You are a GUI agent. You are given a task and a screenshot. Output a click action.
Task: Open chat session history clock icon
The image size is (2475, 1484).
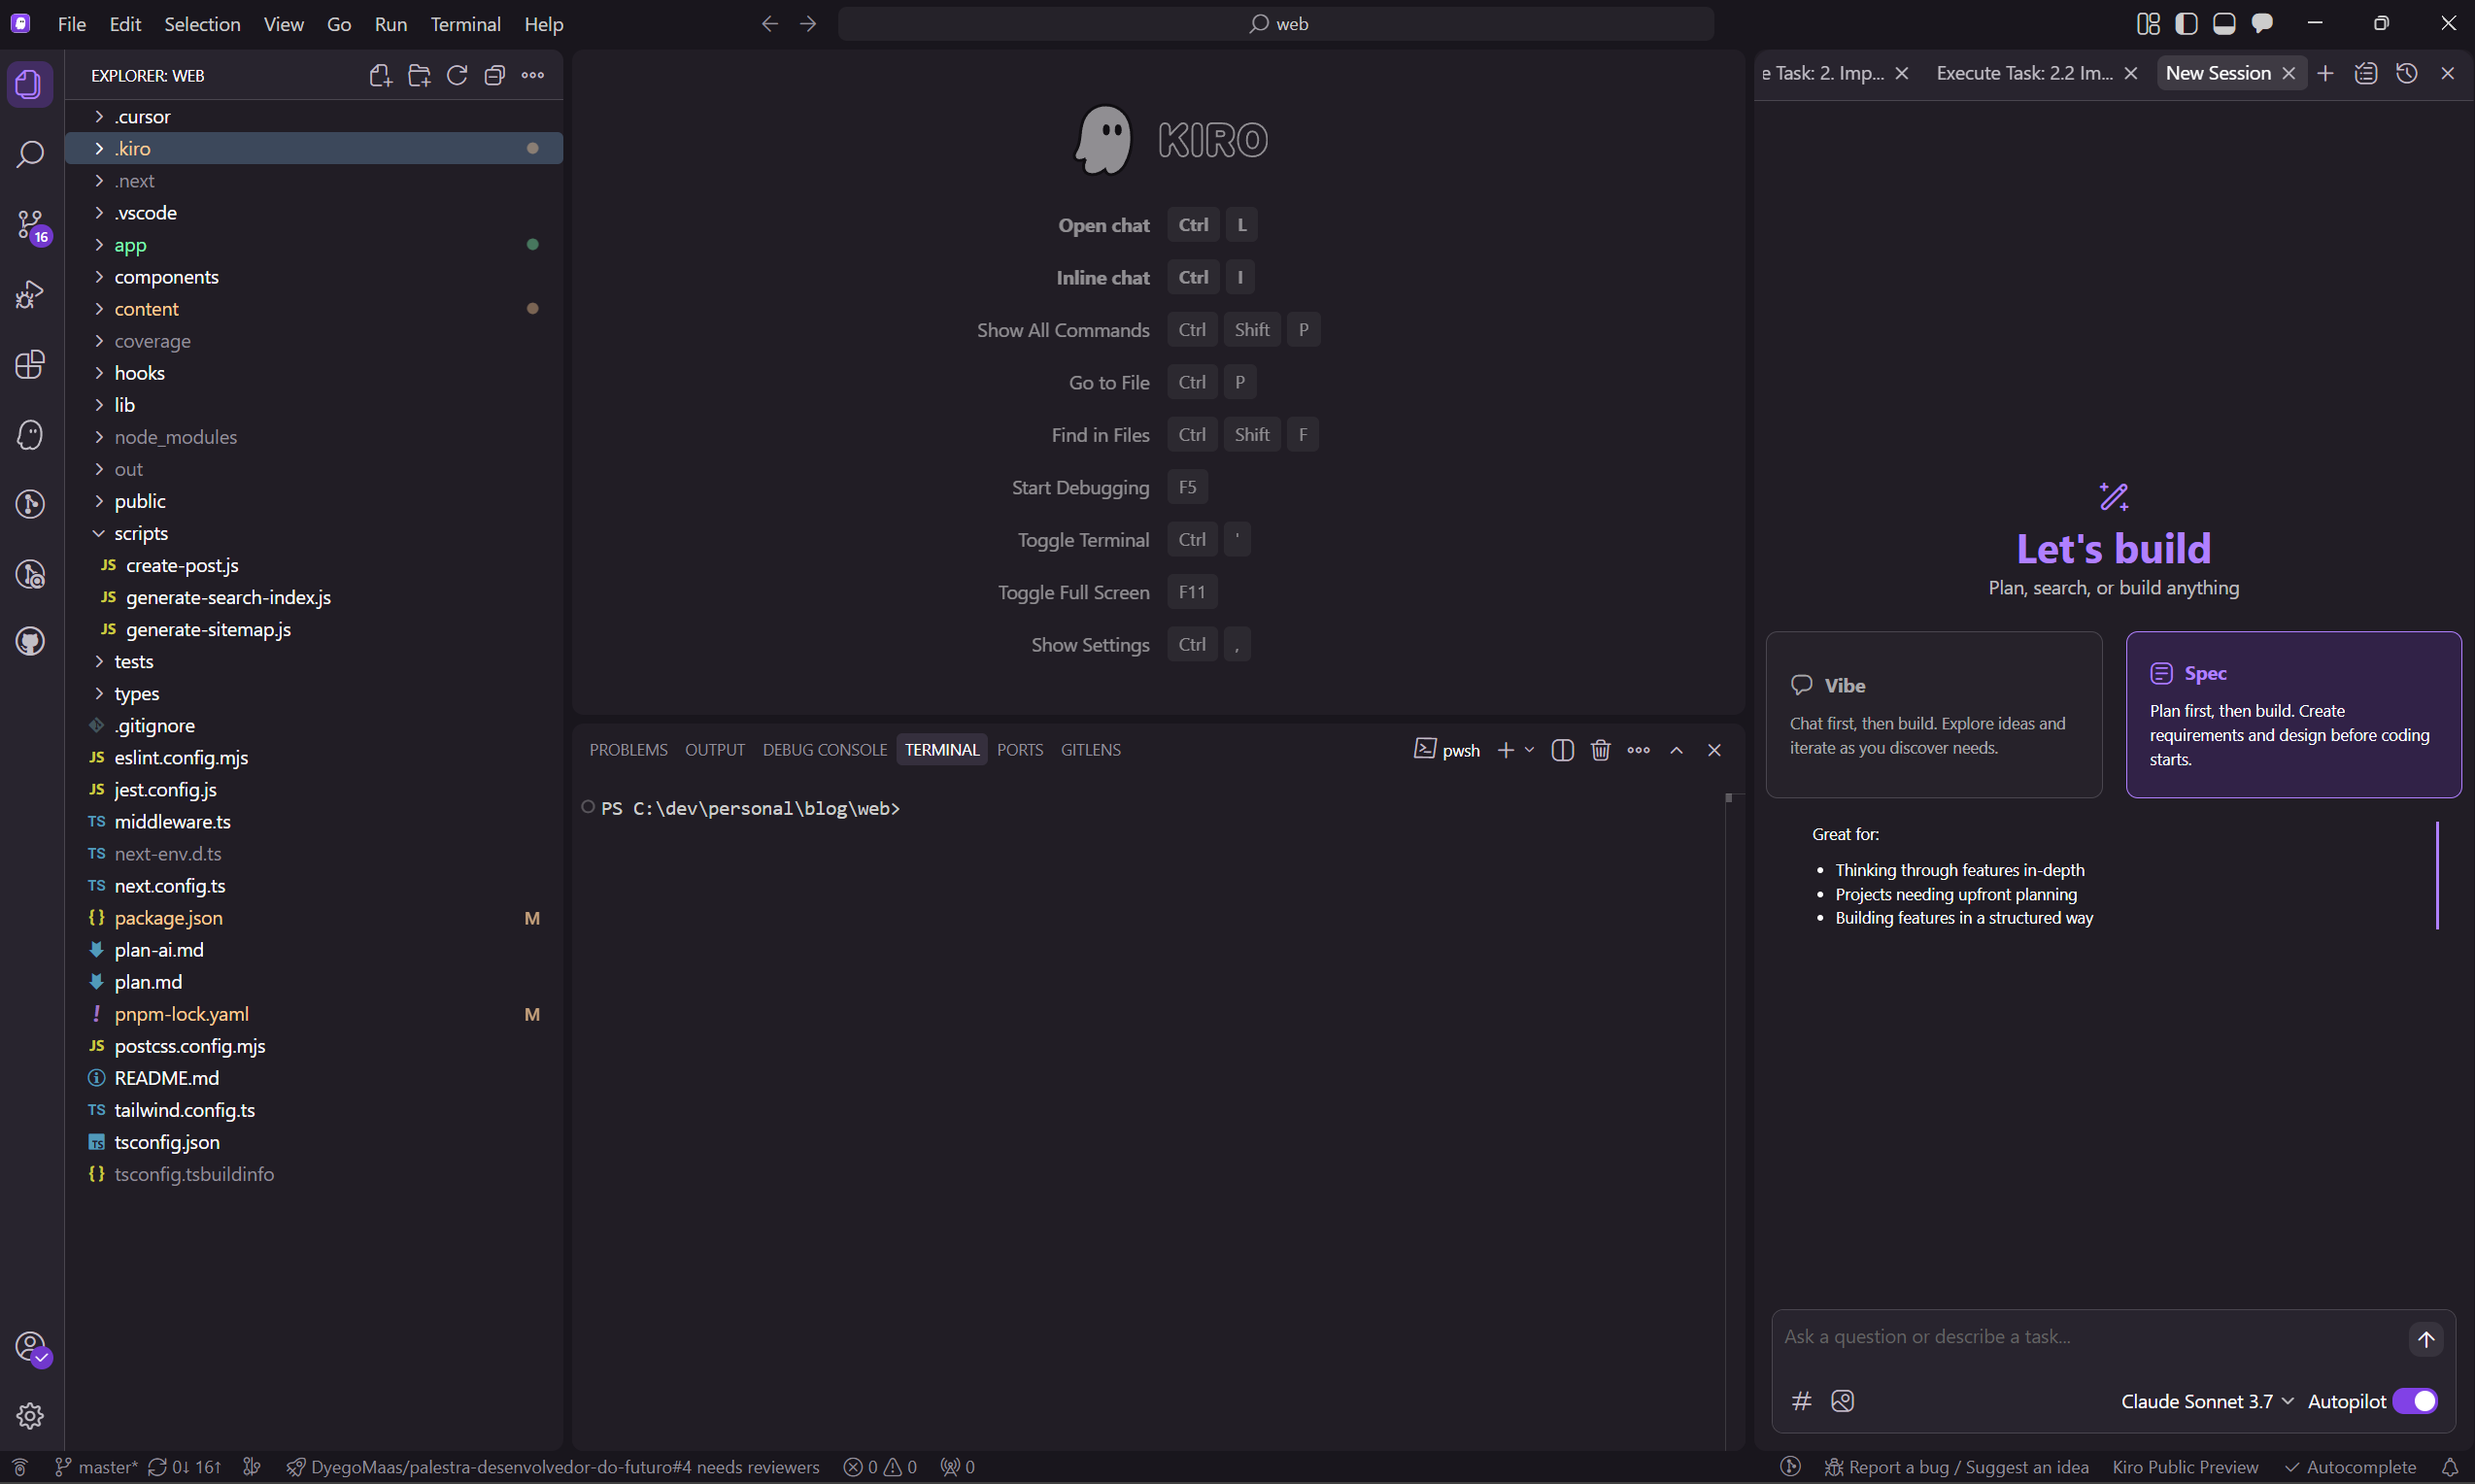tap(2406, 73)
